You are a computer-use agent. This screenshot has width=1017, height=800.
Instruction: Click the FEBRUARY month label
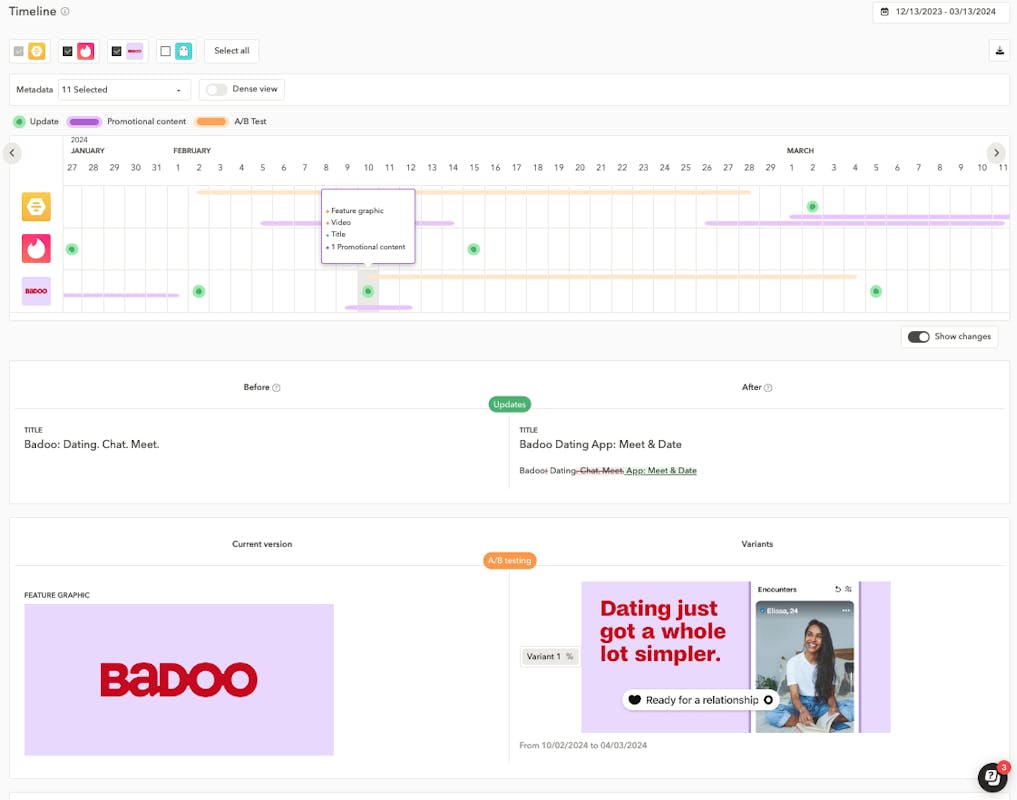point(192,151)
